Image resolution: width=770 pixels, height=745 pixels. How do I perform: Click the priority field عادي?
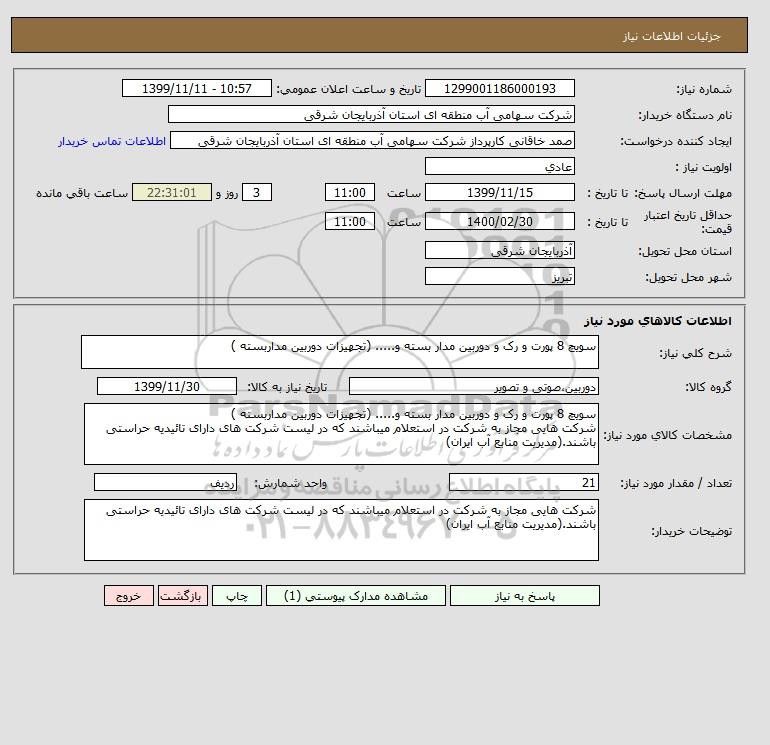point(499,166)
